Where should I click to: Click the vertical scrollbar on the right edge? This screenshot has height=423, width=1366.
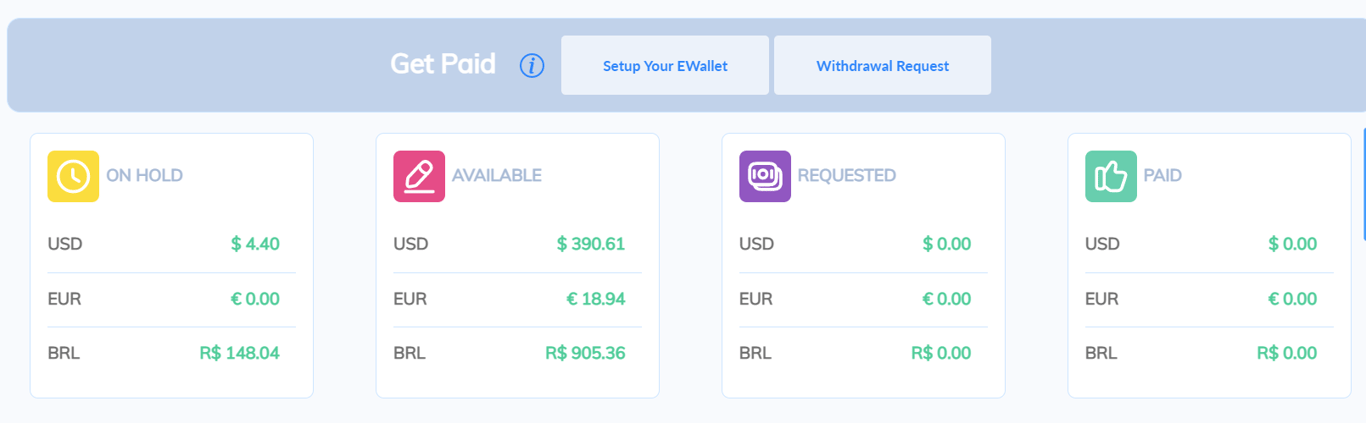pyautogui.click(x=1363, y=185)
